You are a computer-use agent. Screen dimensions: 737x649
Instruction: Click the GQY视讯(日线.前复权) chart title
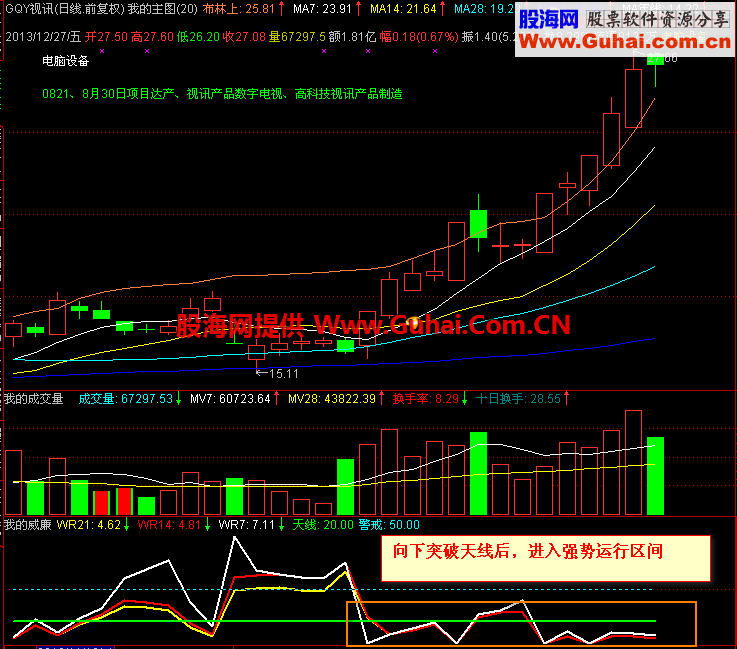coord(65,9)
